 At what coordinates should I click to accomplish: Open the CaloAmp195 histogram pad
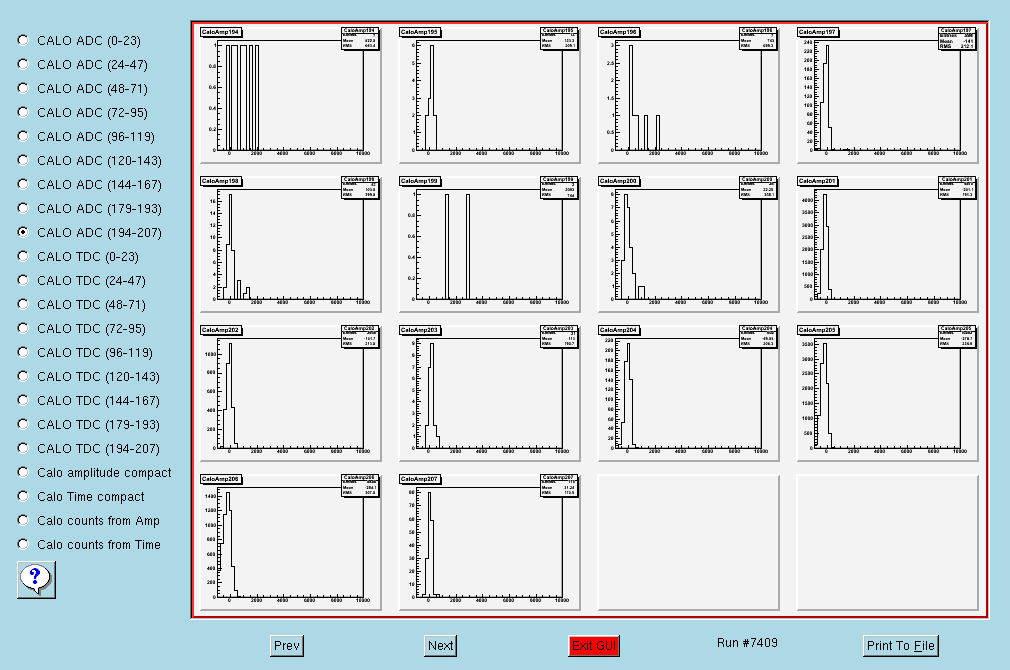(490, 95)
